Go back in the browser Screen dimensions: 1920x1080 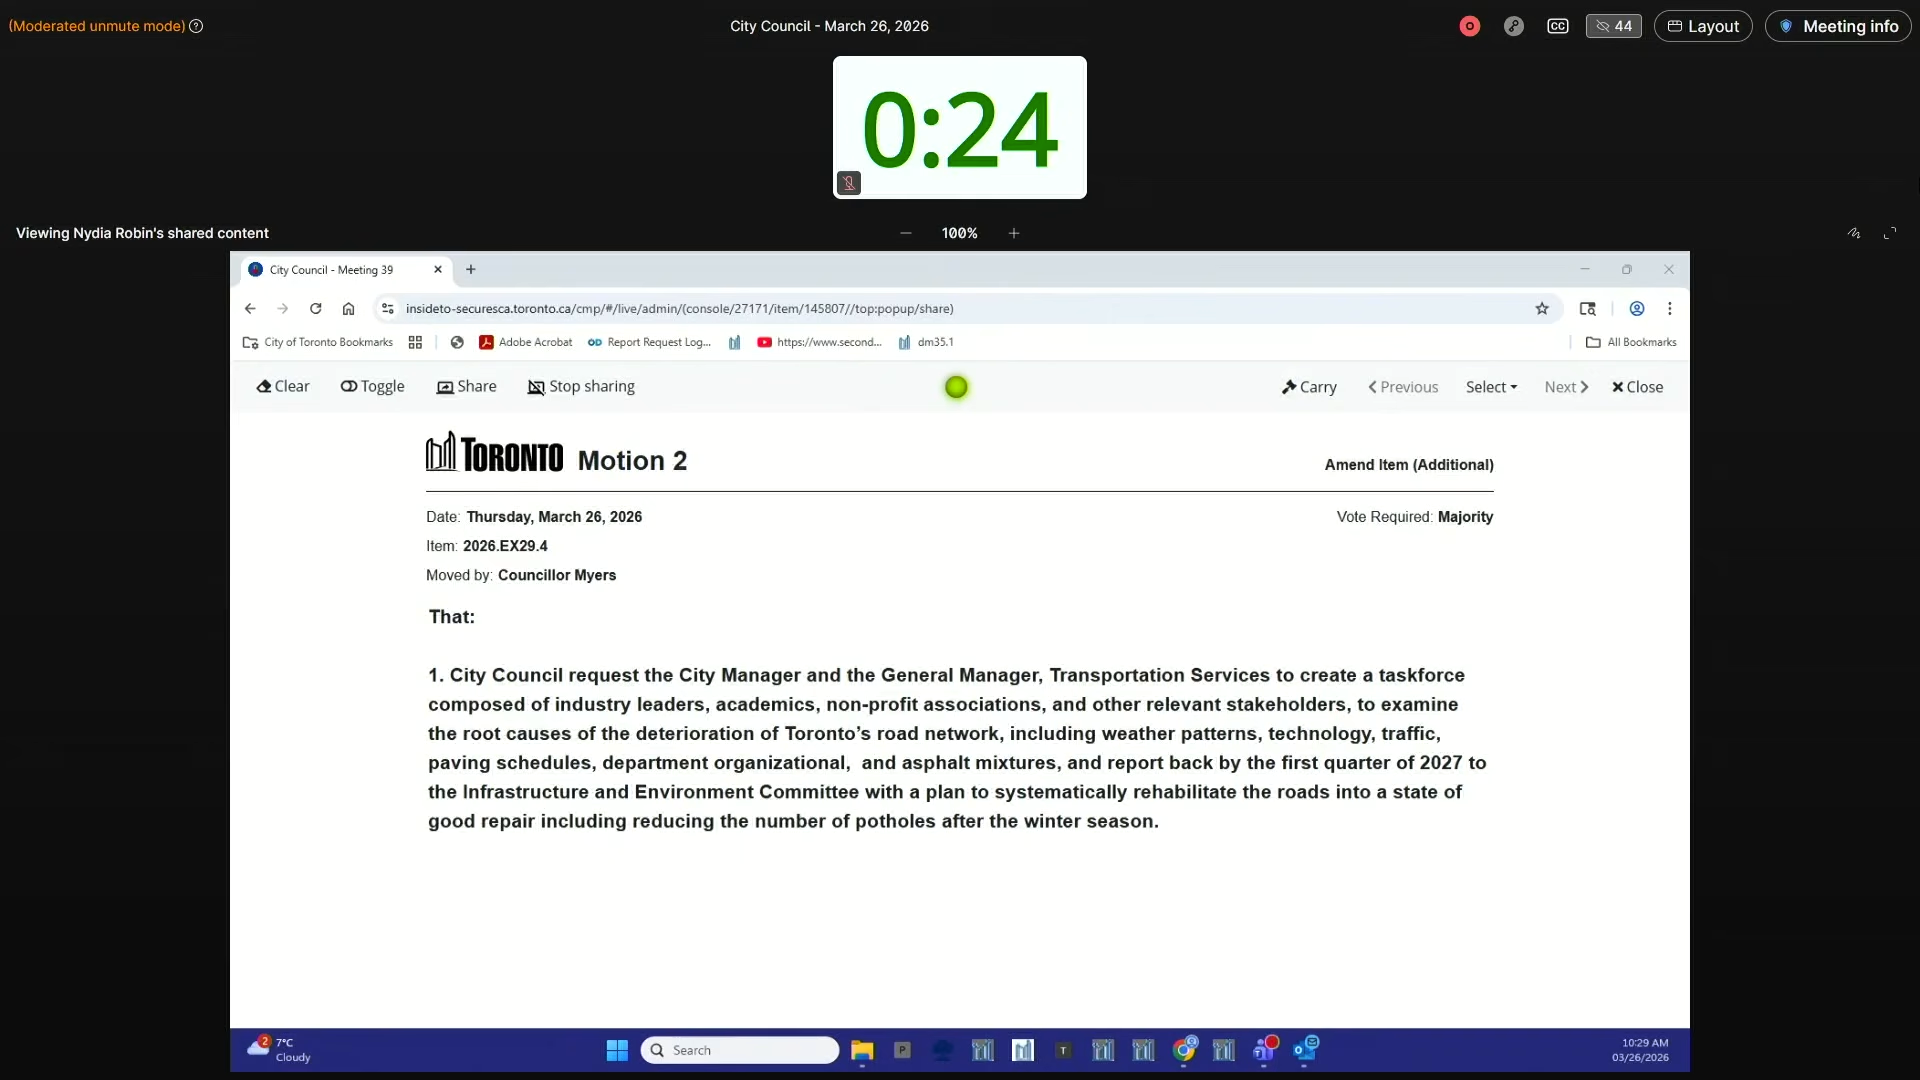tap(250, 309)
